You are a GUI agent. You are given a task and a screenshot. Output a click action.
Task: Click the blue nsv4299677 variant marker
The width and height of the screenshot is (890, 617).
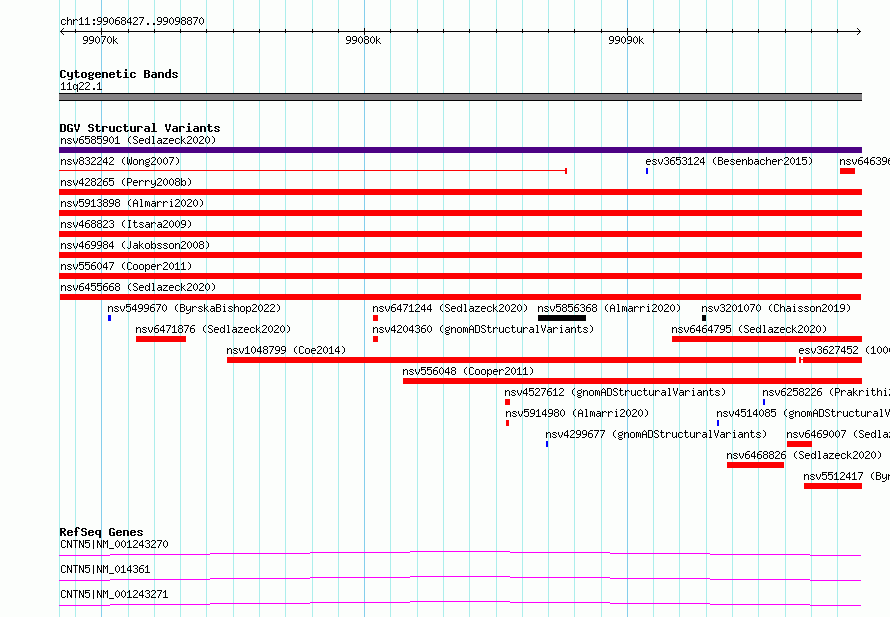tap(547, 444)
